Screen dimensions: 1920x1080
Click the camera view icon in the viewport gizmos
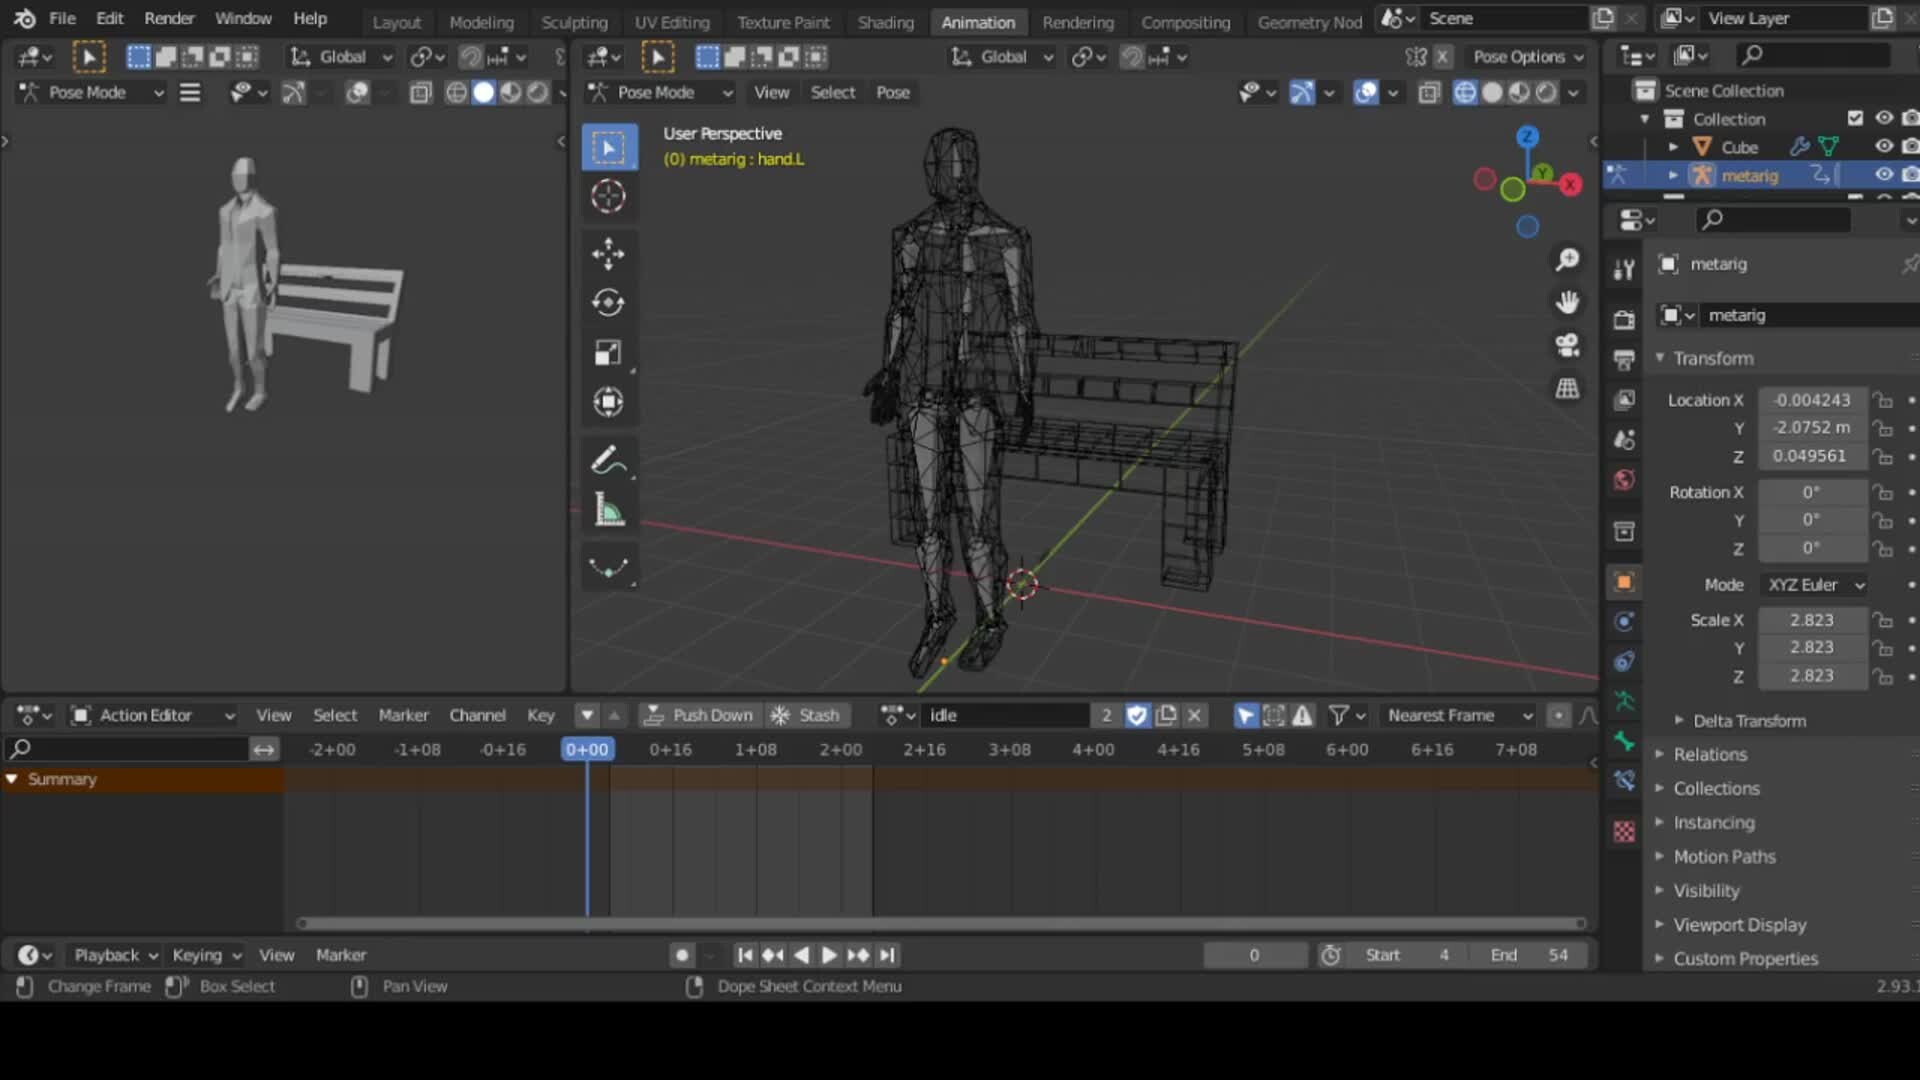(1568, 345)
